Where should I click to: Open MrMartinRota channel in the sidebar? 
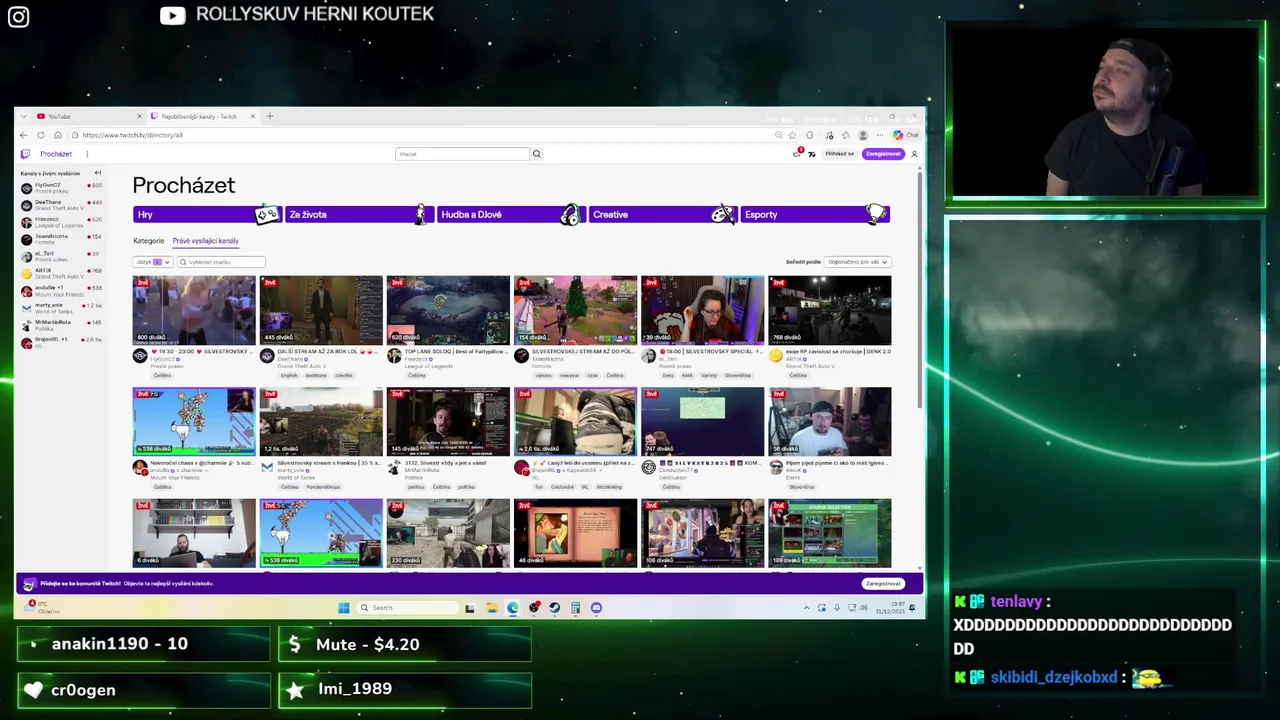pos(61,325)
